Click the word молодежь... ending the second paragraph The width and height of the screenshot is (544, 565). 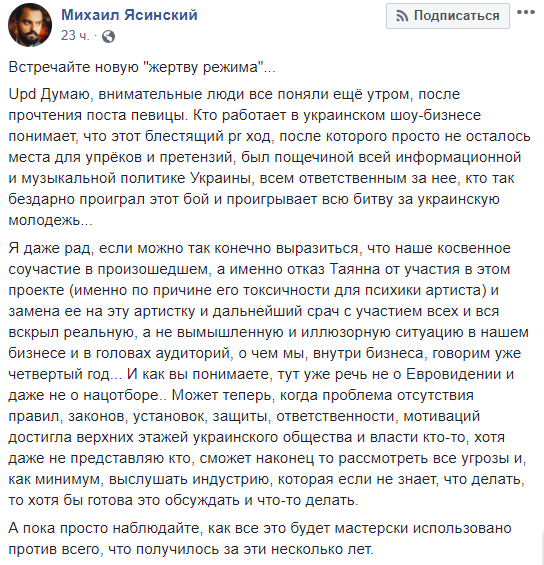(x=50, y=220)
